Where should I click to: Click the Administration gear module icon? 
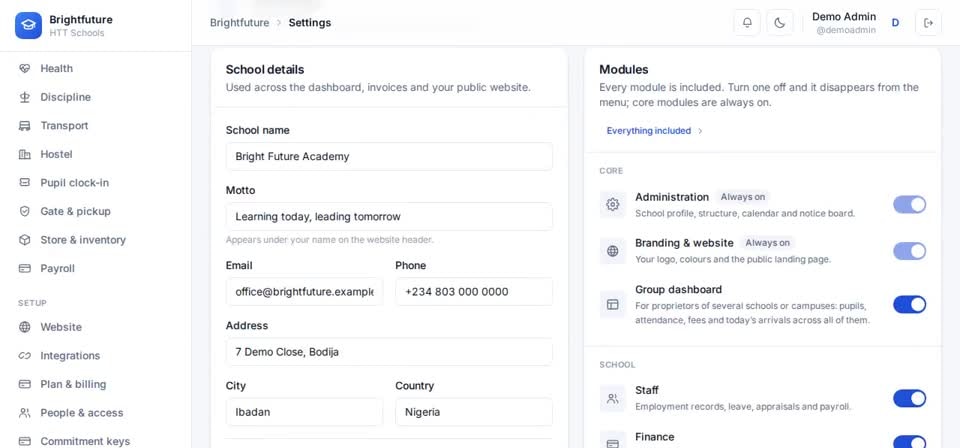[x=612, y=204]
